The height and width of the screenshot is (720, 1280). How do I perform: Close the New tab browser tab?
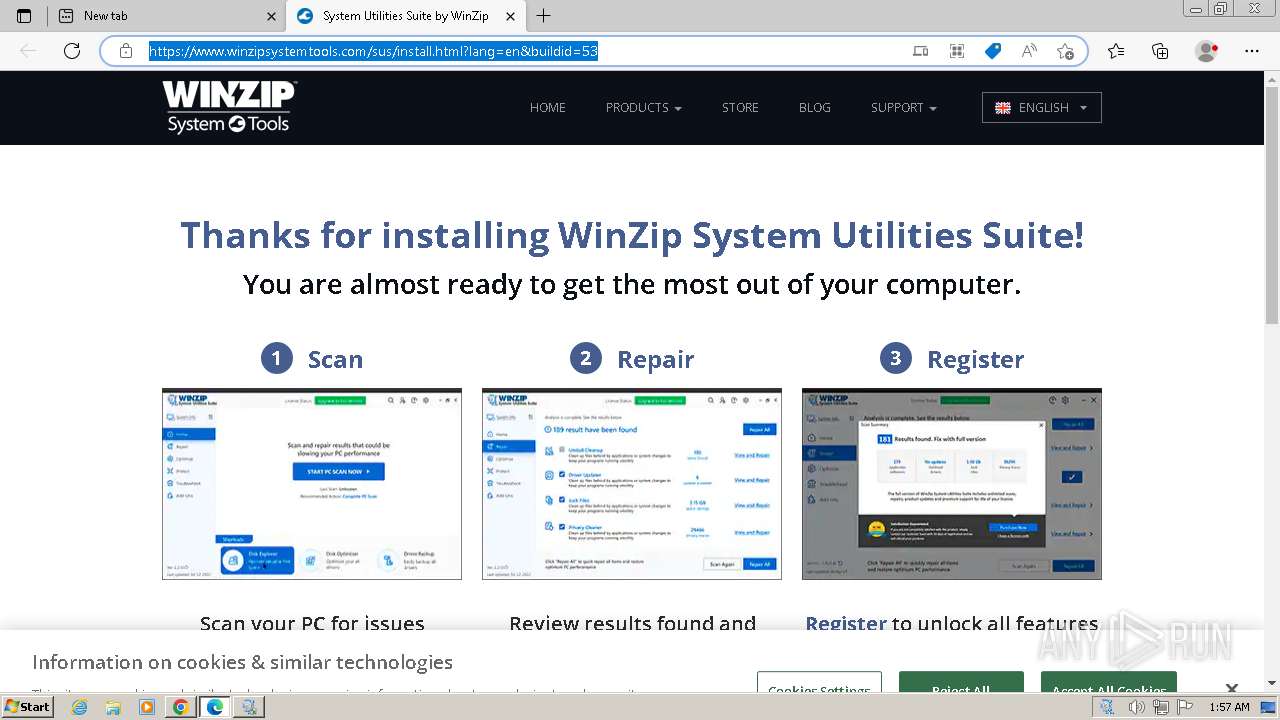[x=271, y=16]
